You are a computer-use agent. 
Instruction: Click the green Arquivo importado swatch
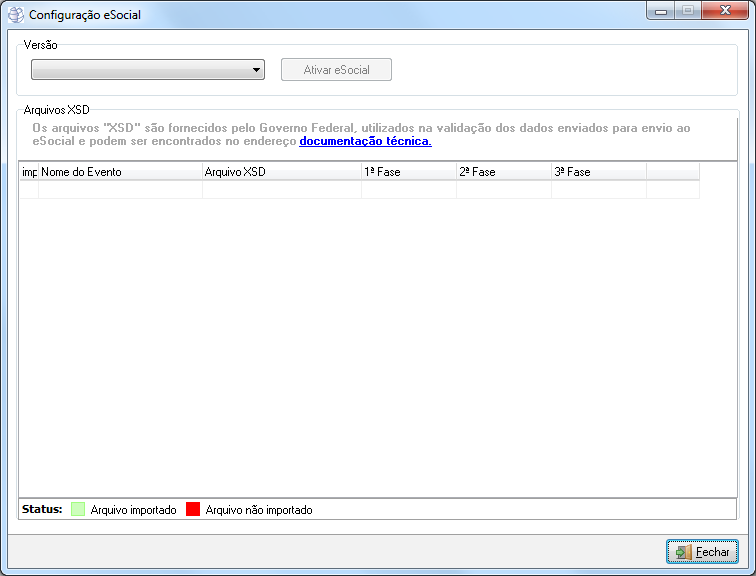point(77,510)
